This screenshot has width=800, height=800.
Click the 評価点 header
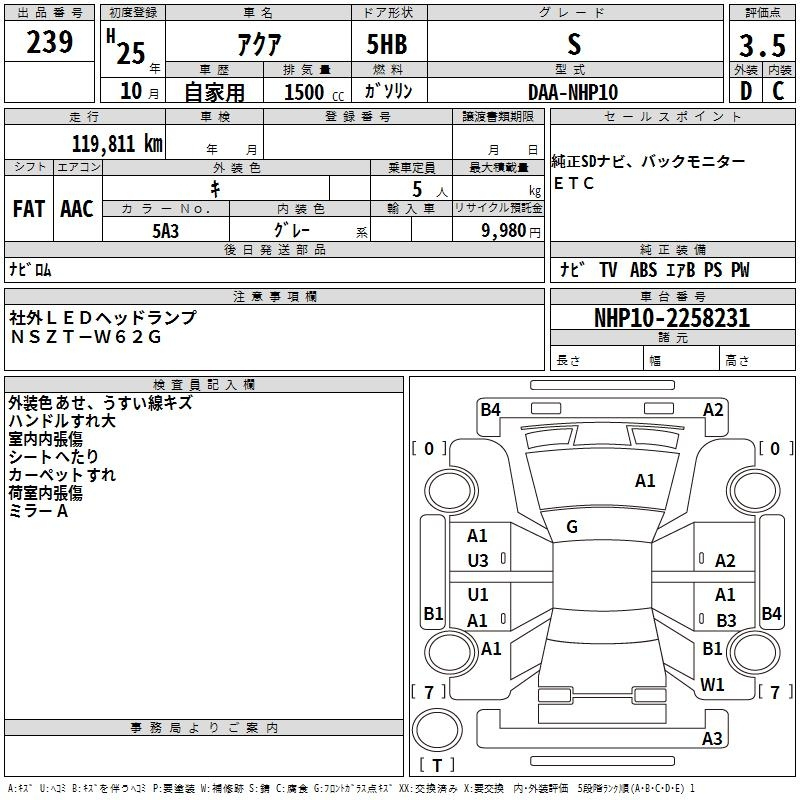click(762, 13)
